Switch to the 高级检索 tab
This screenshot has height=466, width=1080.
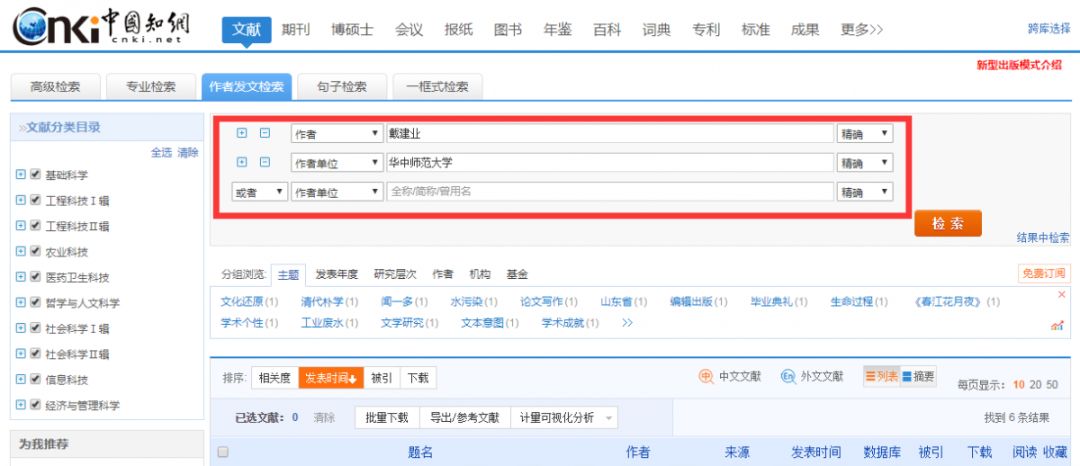coord(55,87)
